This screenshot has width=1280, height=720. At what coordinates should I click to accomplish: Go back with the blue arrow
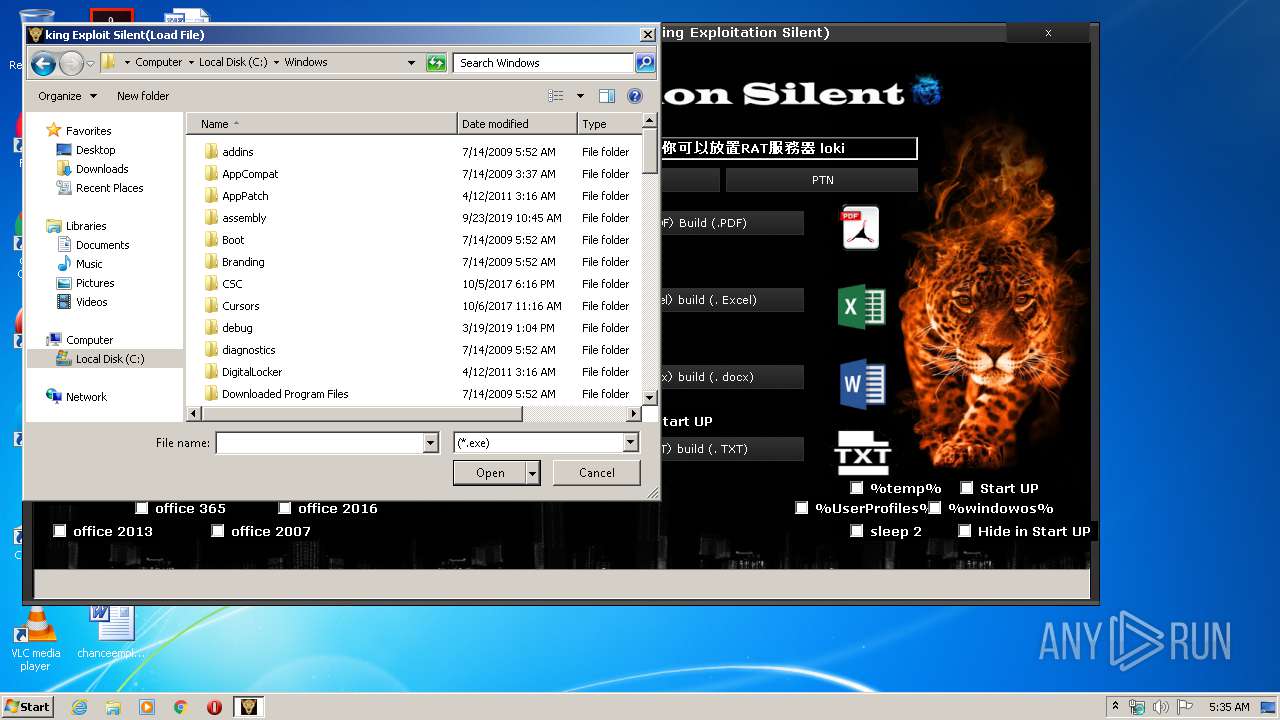click(43, 64)
